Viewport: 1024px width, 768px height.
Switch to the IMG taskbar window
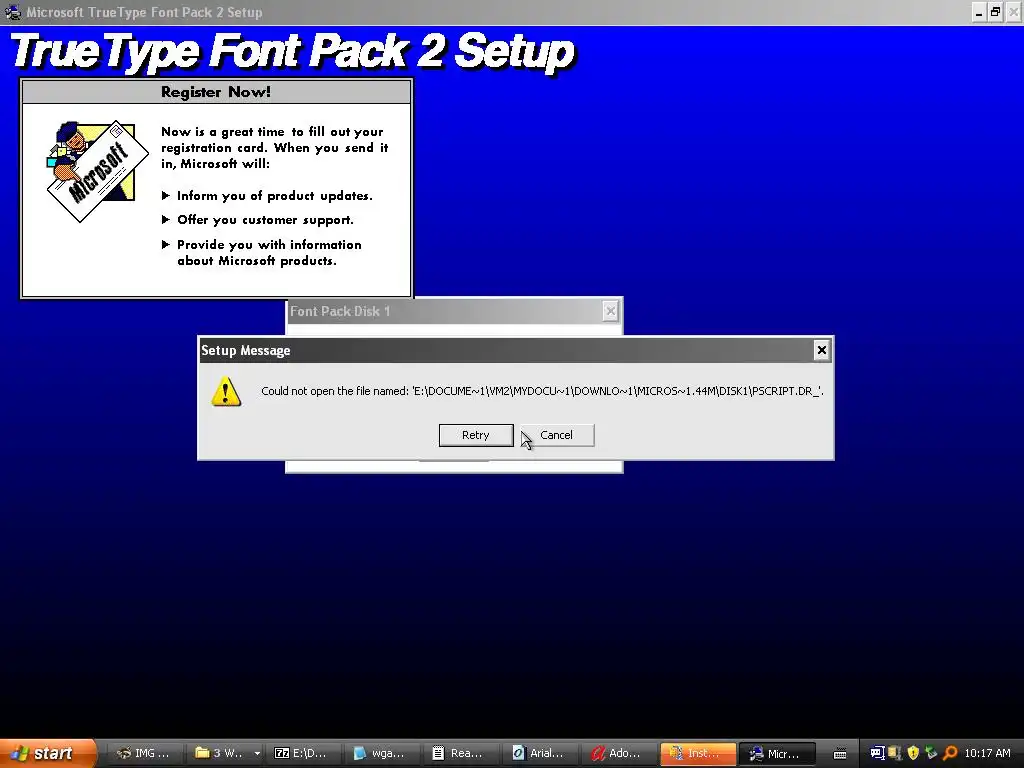[x=143, y=753]
